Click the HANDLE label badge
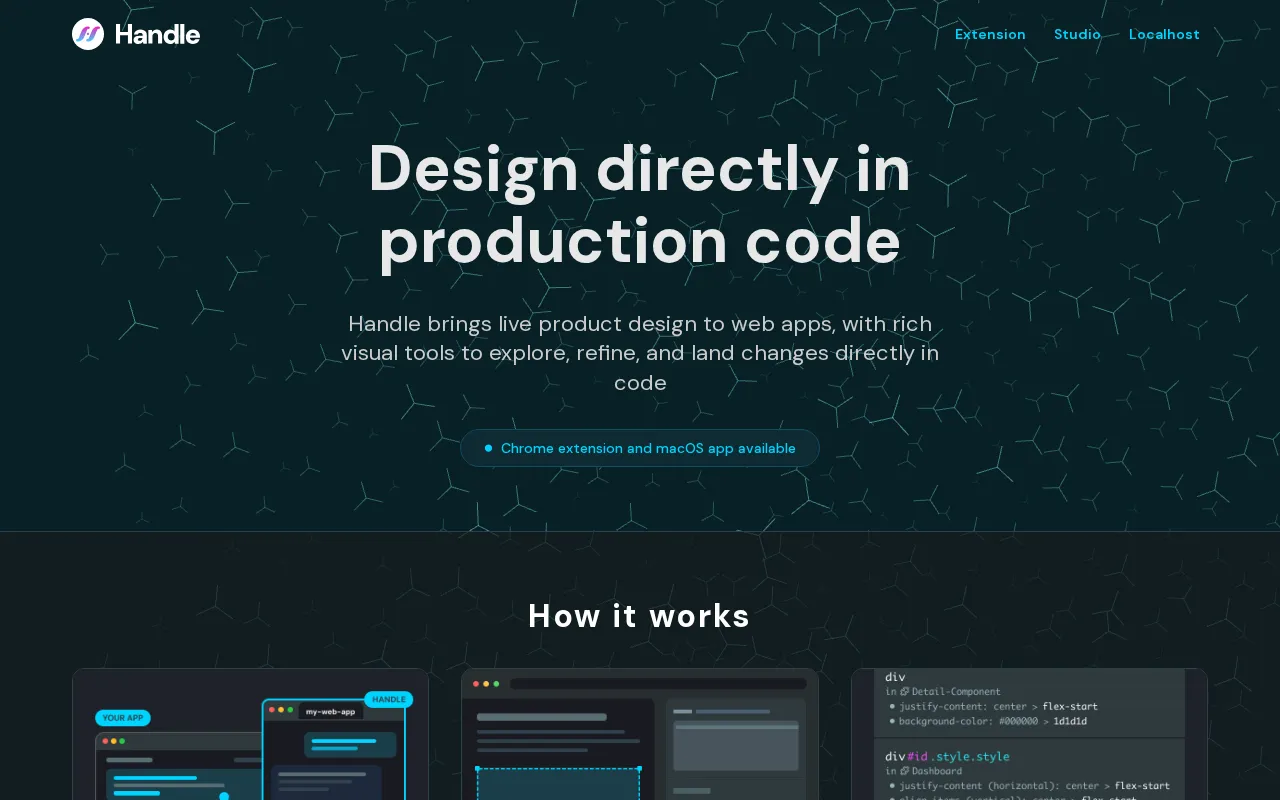The image size is (1280, 800). pos(389,700)
